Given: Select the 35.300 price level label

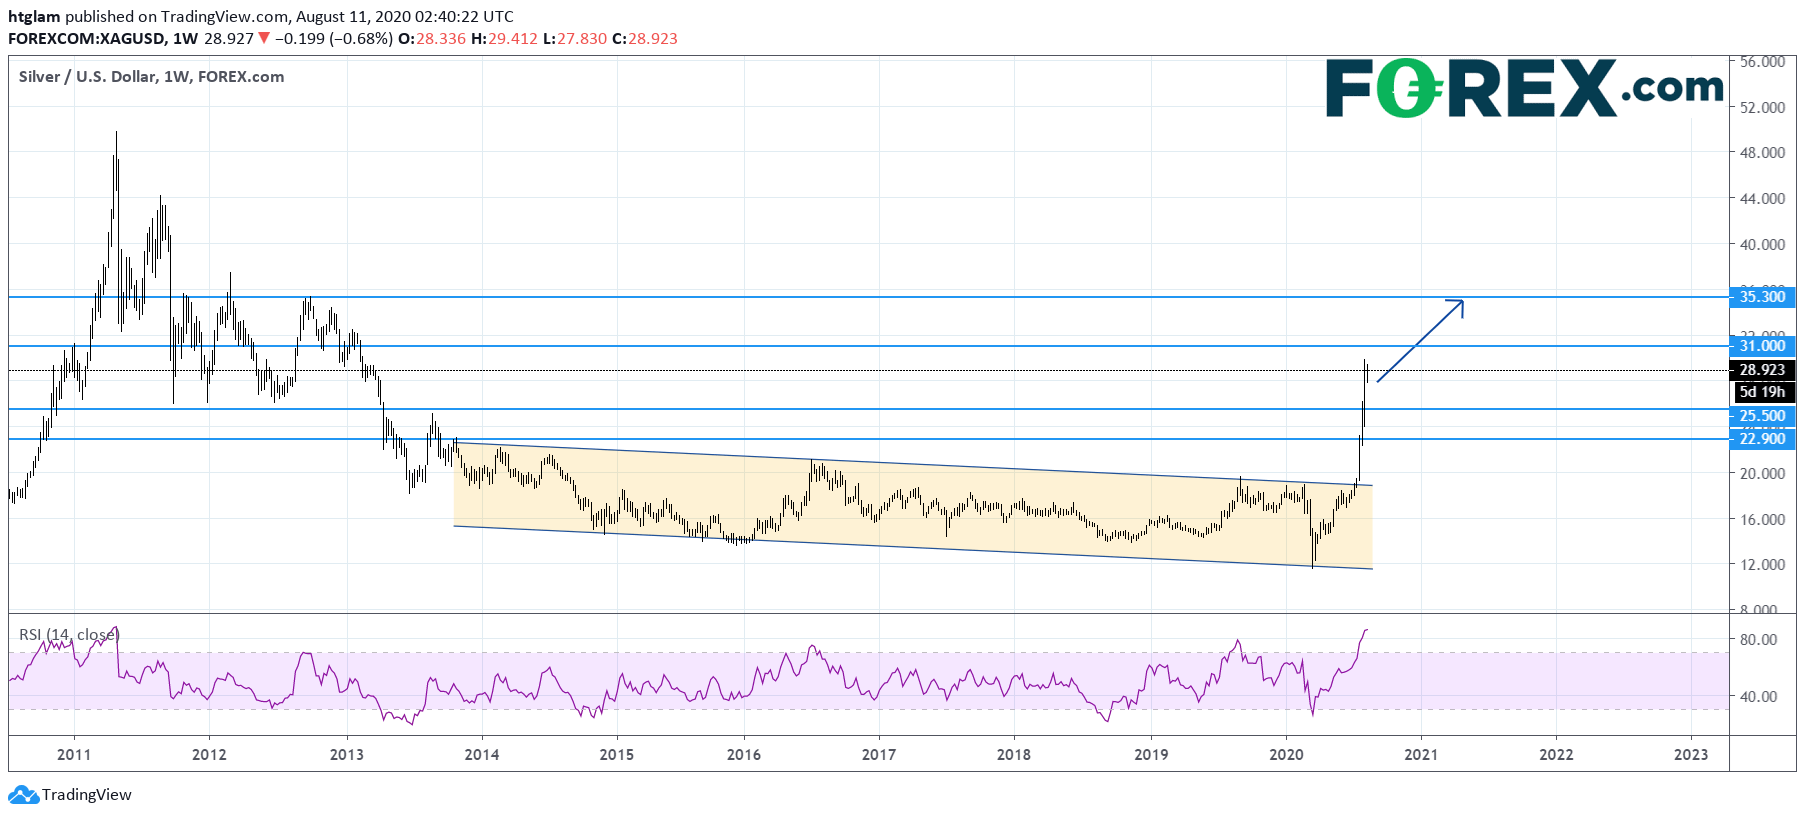Looking at the screenshot, I should [x=1762, y=296].
